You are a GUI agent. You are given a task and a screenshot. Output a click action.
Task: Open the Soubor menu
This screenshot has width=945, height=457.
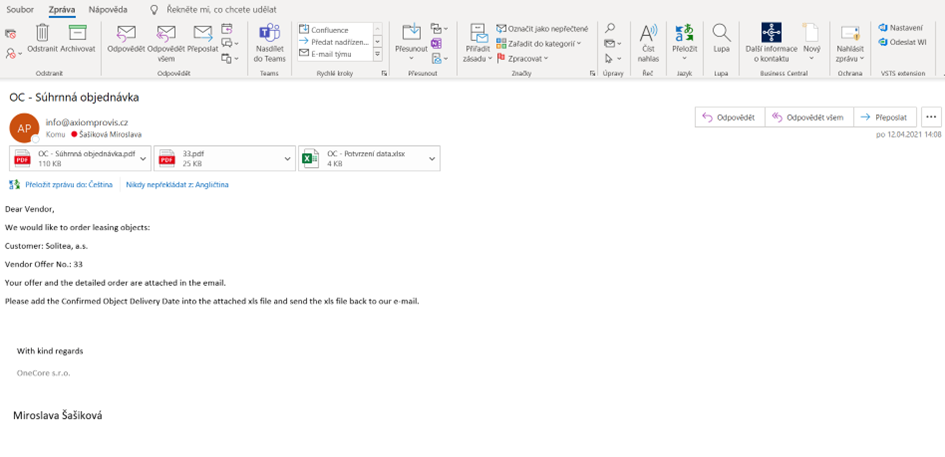(20, 9)
